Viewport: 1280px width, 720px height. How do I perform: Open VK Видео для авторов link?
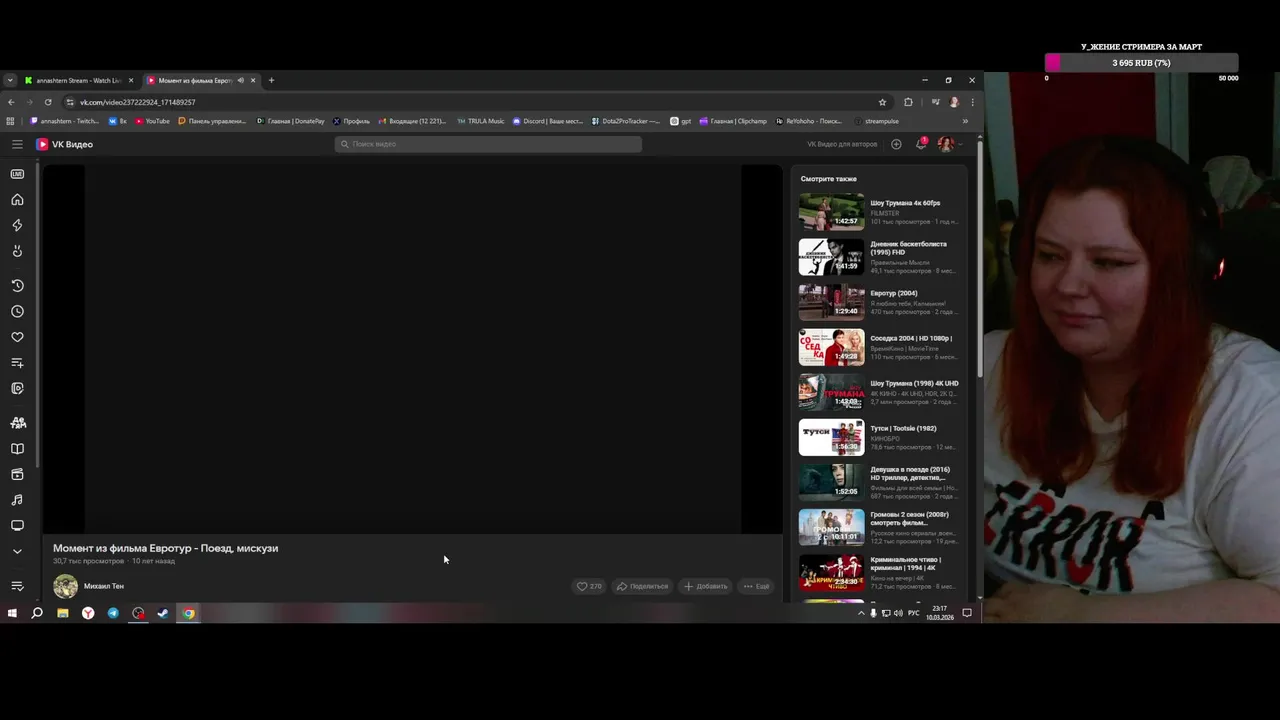point(842,144)
